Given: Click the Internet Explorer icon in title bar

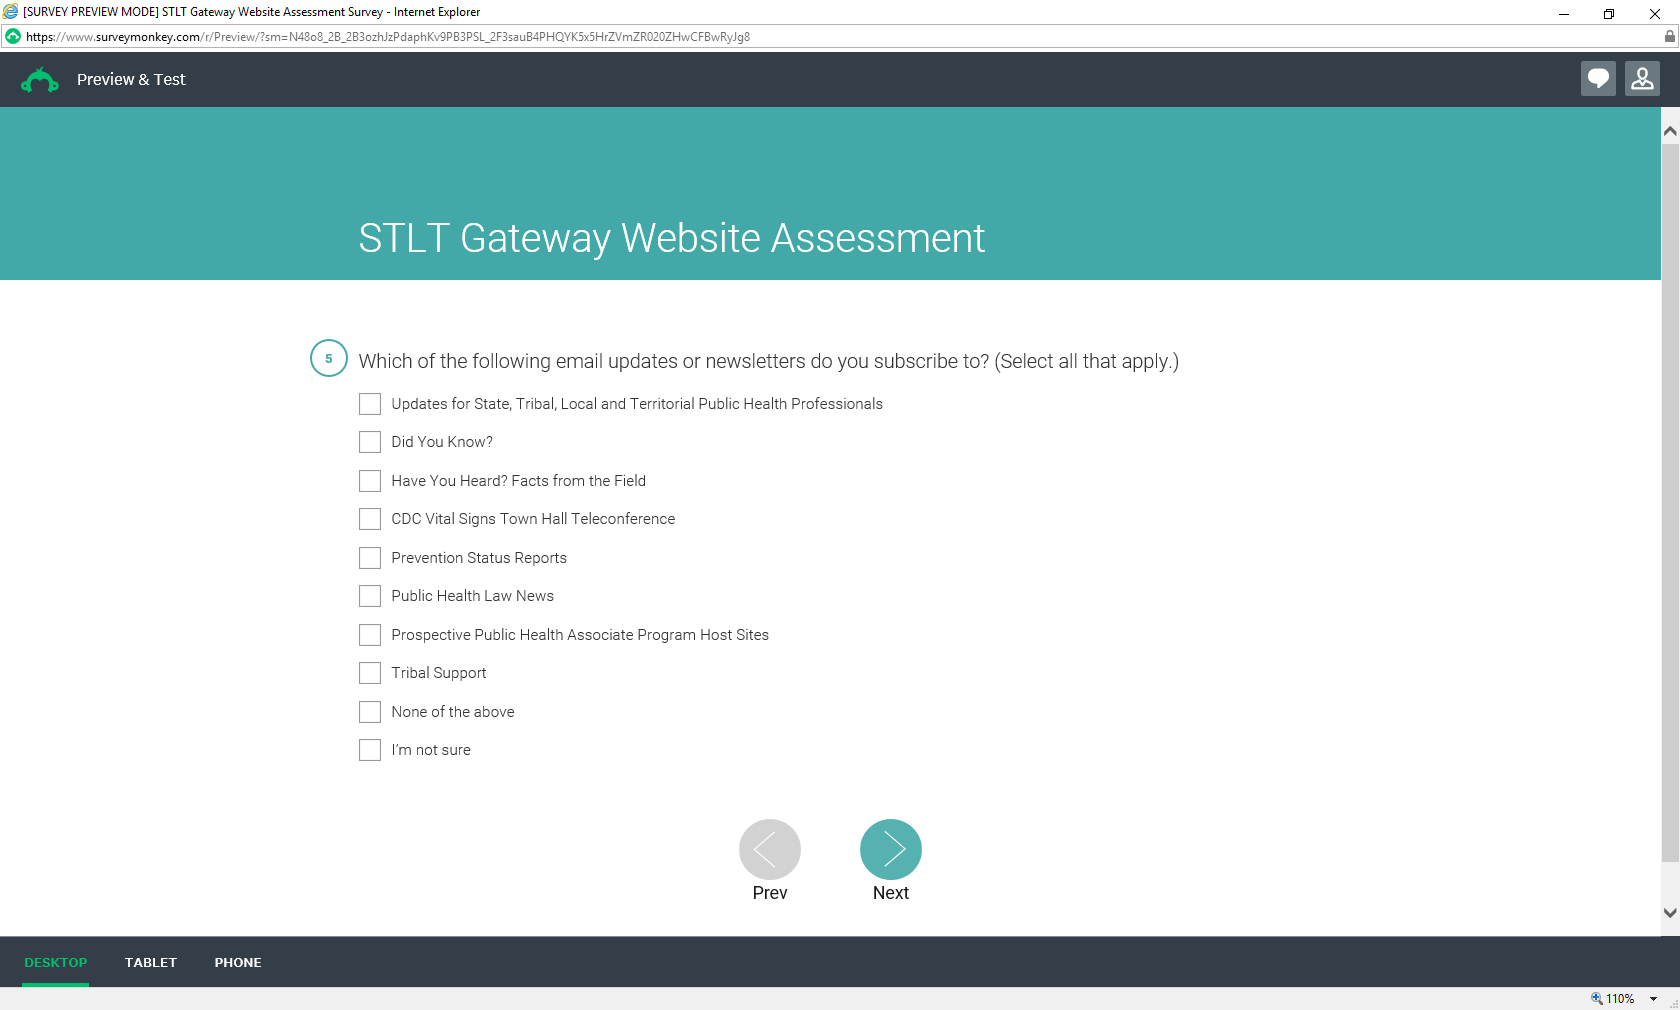Looking at the screenshot, I should click(x=10, y=12).
